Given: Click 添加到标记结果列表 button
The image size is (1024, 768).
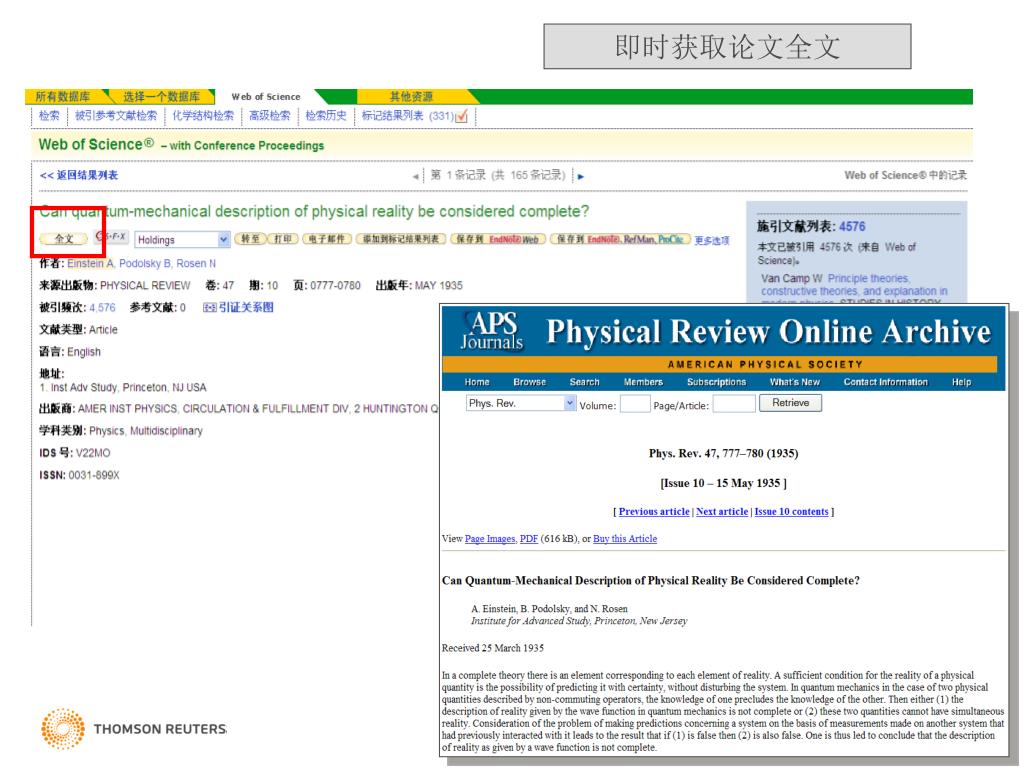Looking at the screenshot, I should pyautogui.click(x=401, y=239).
